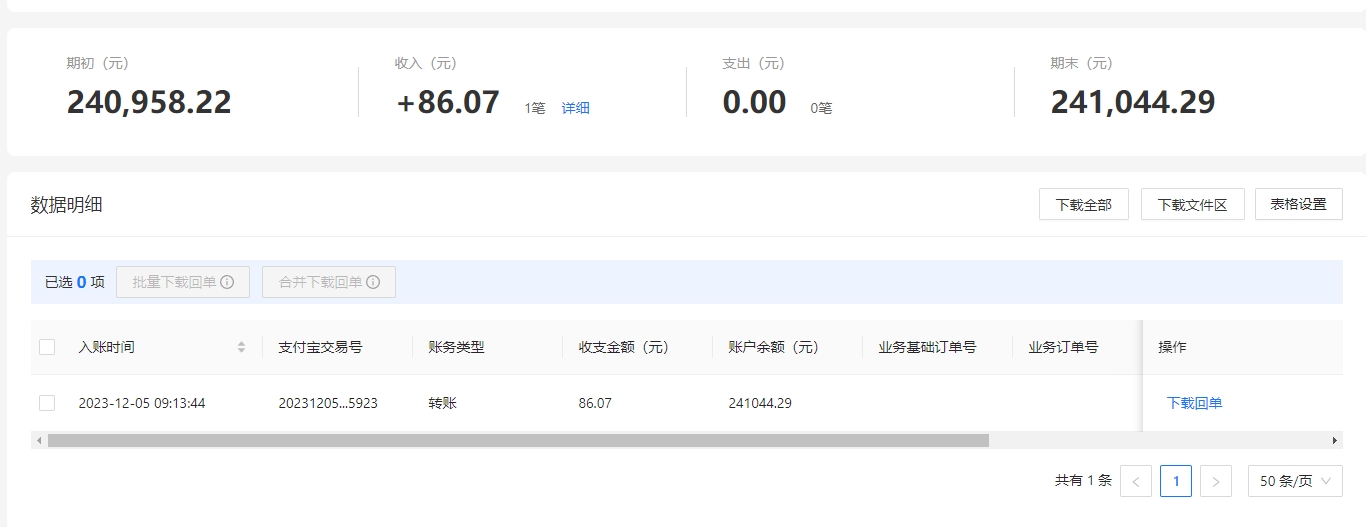The height and width of the screenshot is (527, 1366).
Task: Click the 账务类型 column header
Action: [x=456, y=347]
